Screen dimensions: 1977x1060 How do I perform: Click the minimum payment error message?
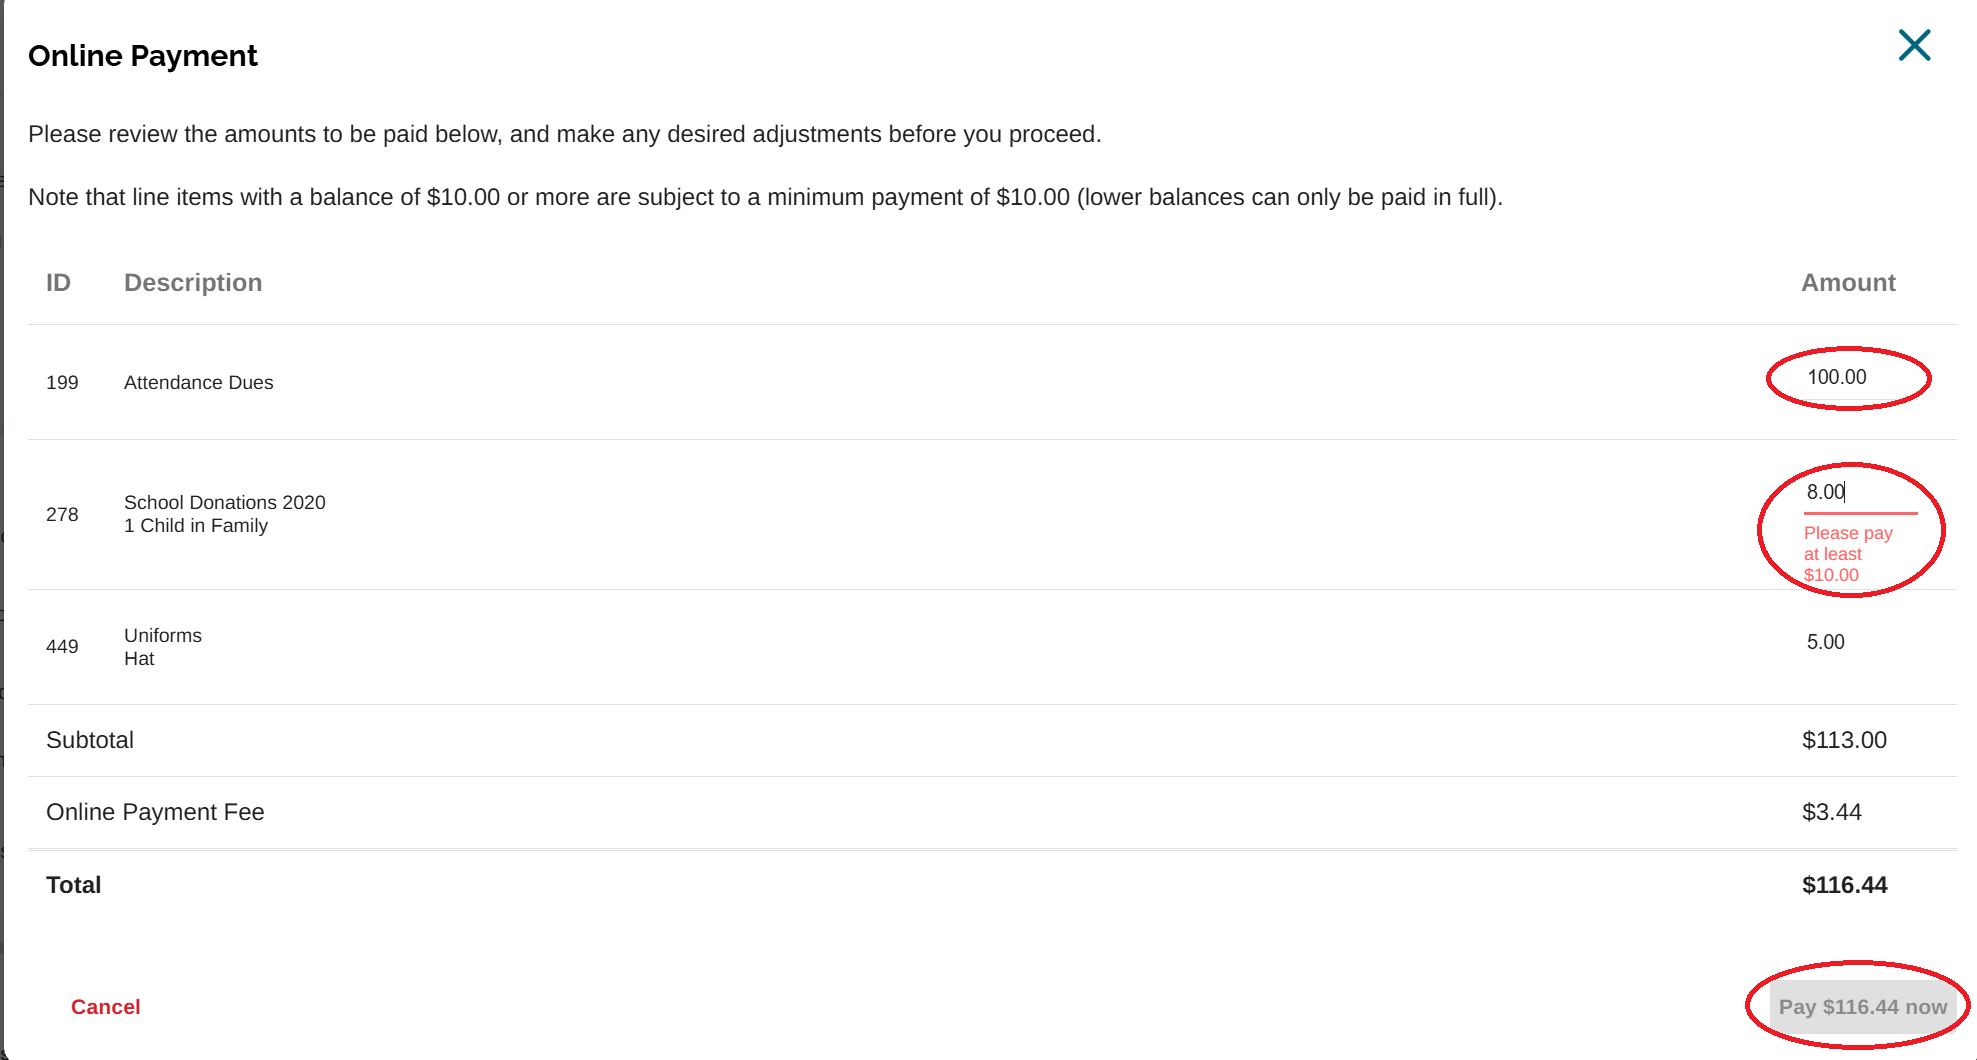click(1847, 554)
